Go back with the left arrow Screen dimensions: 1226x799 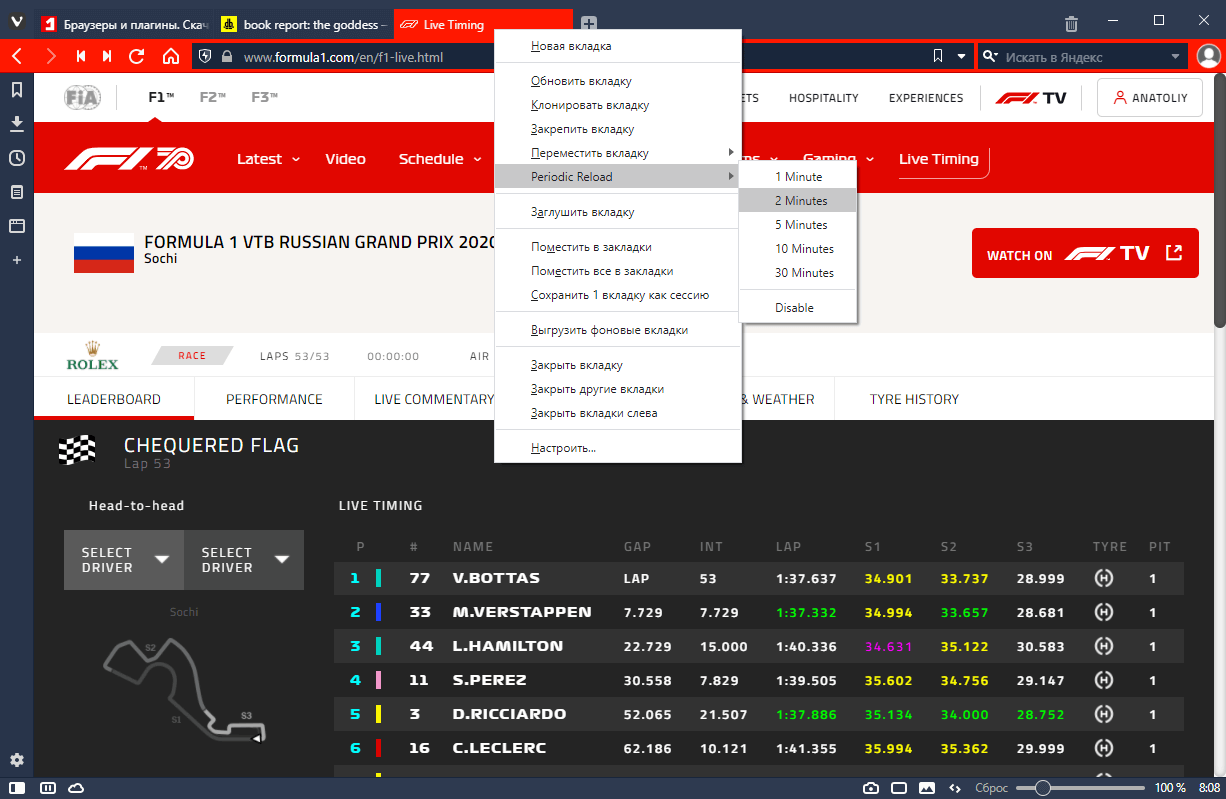[x=17, y=56]
